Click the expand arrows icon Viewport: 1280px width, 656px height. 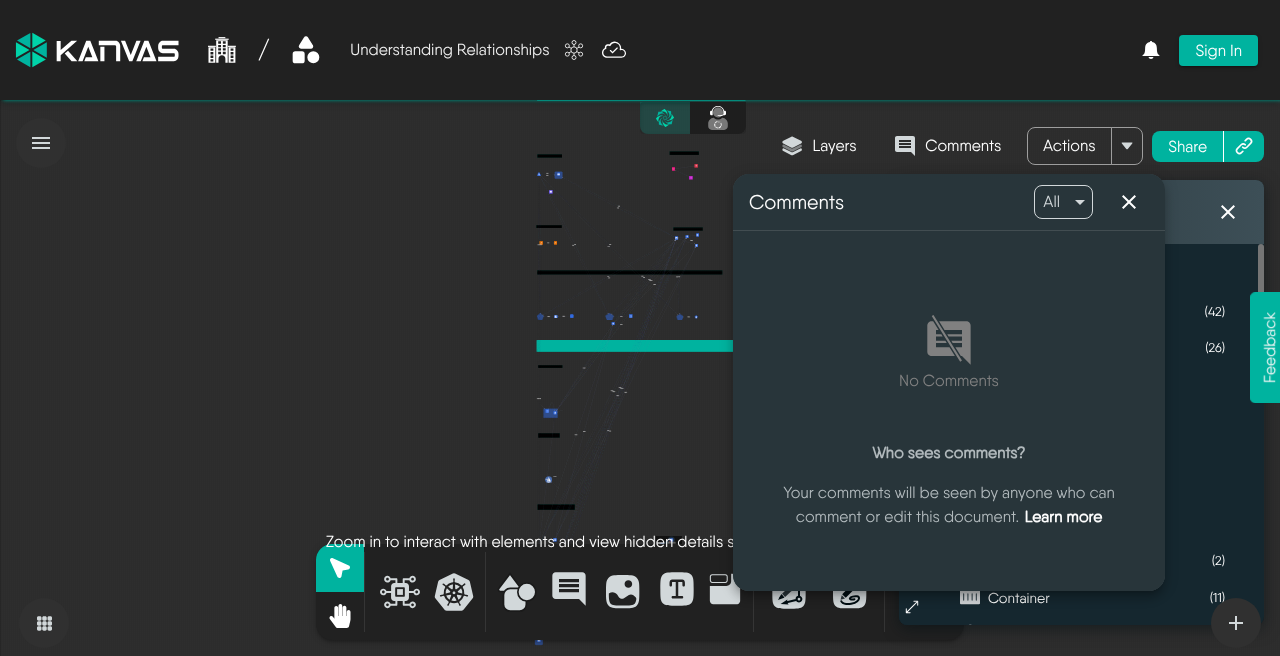[x=912, y=607]
